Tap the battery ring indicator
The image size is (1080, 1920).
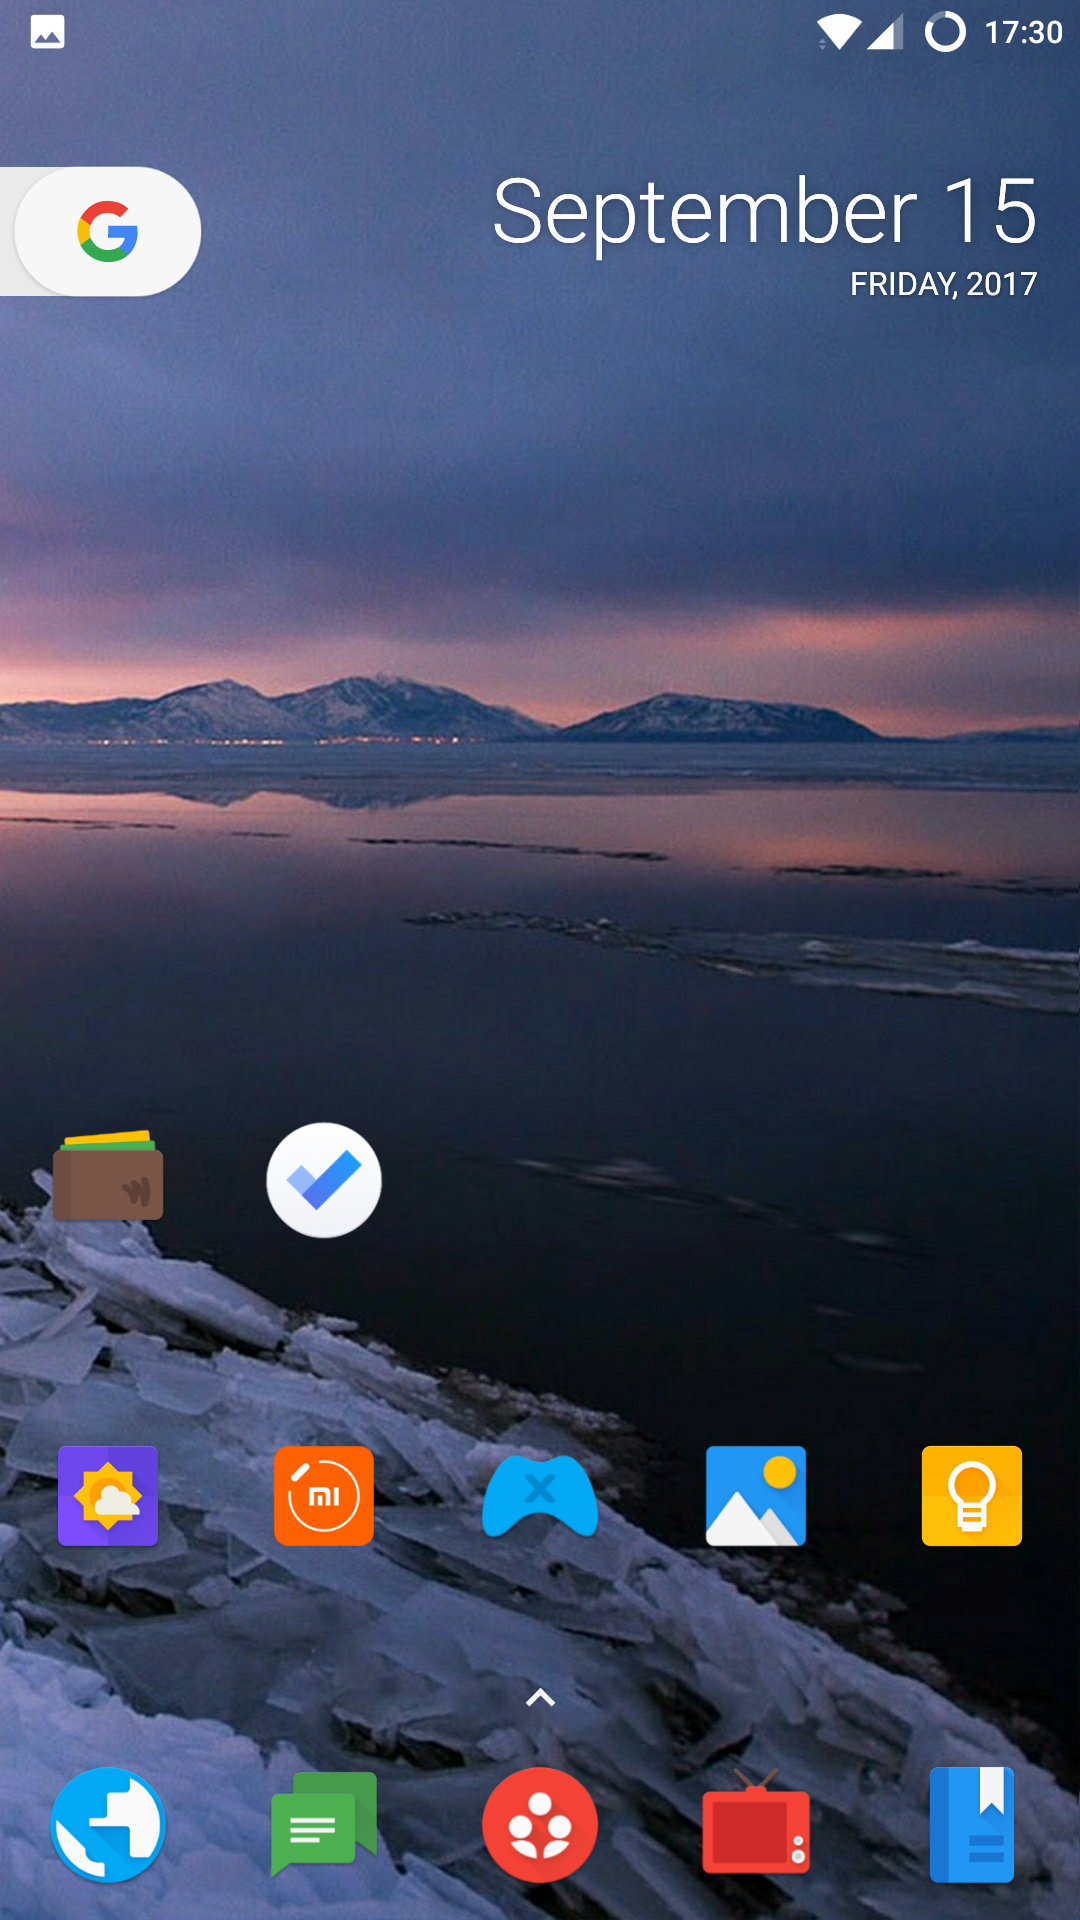point(945,32)
